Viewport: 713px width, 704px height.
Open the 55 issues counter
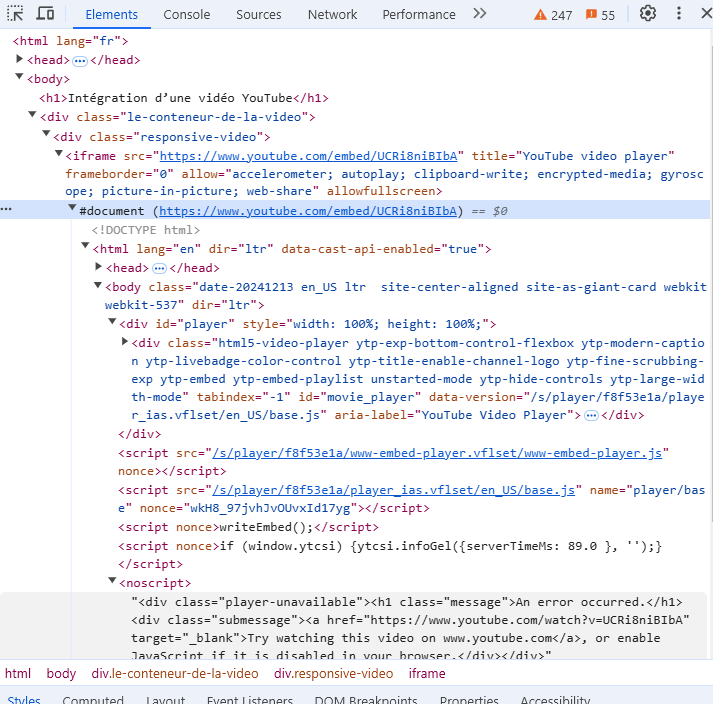tap(600, 15)
